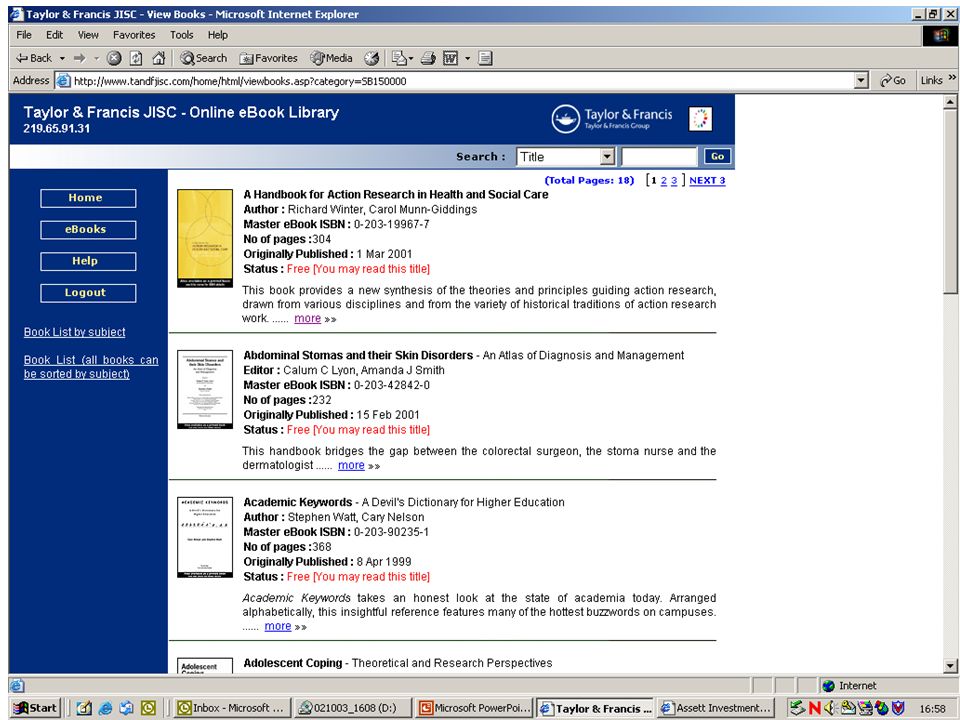Screen dimensions: 960x720
Task: Follow the Book List (all books) link
Action: (x=91, y=367)
